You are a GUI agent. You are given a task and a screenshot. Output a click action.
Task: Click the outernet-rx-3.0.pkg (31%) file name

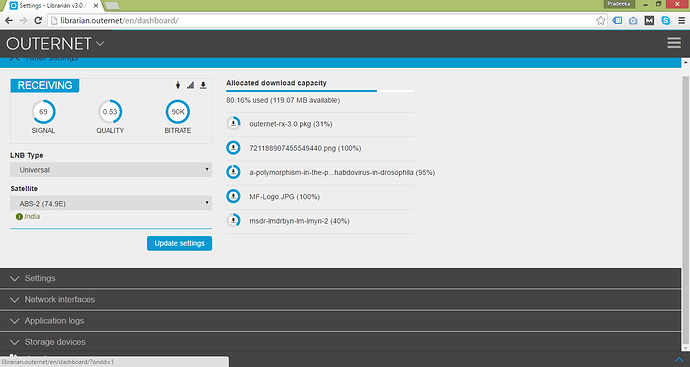pos(290,124)
